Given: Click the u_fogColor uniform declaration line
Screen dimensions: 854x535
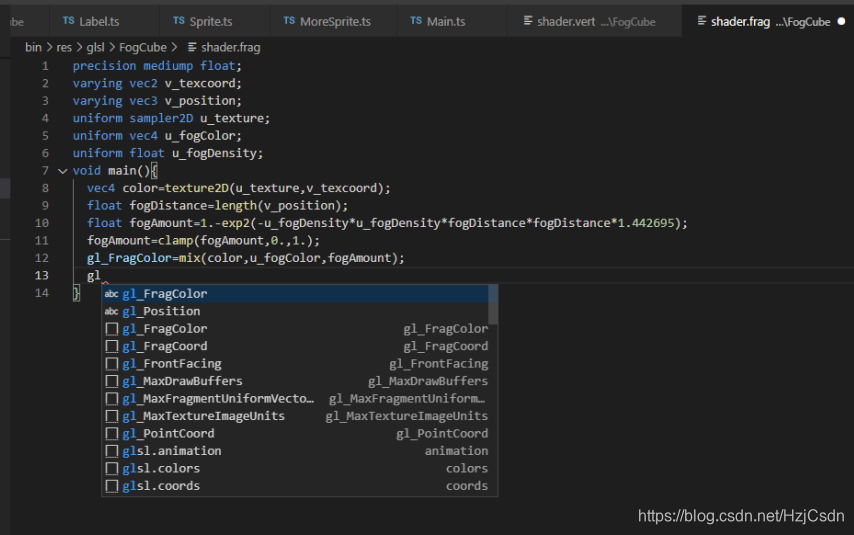Looking at the screenshot, I should (x=157, y=136).
